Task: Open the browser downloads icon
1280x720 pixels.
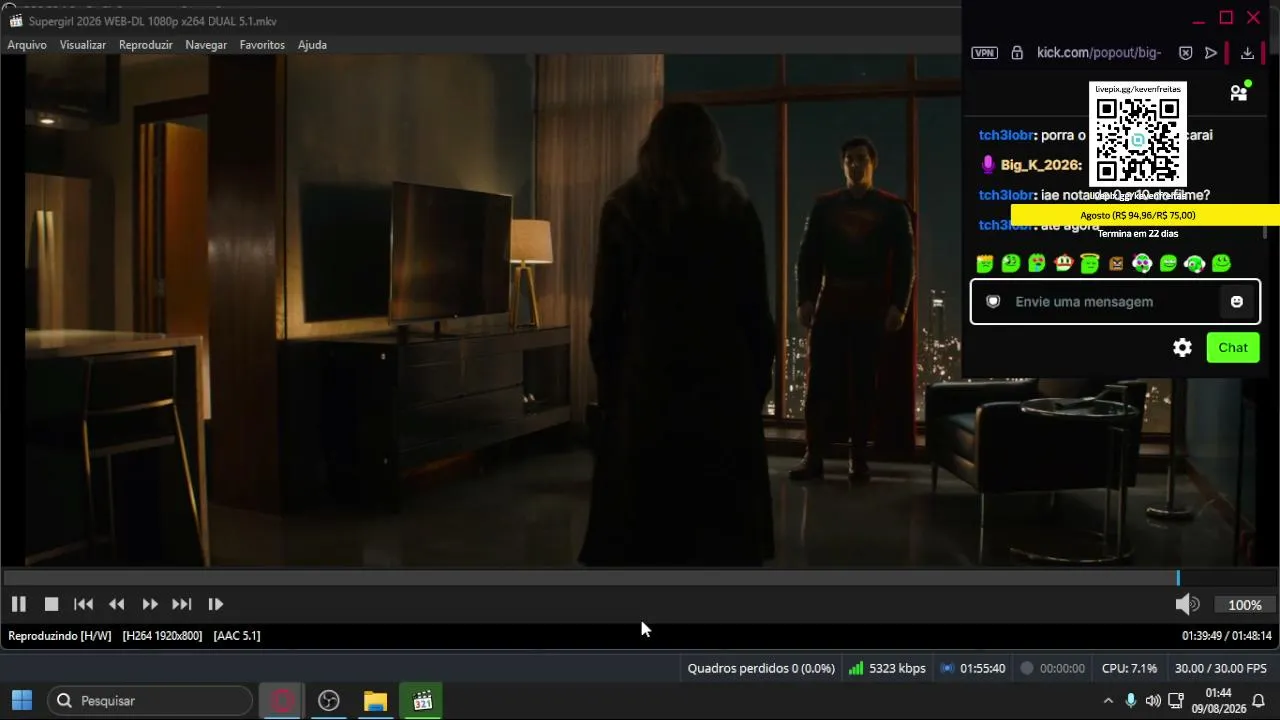Action: [x=1247, y=53]
